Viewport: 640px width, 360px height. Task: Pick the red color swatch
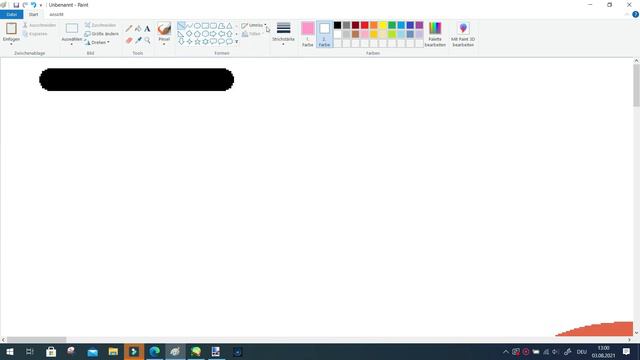coord(364,25)
